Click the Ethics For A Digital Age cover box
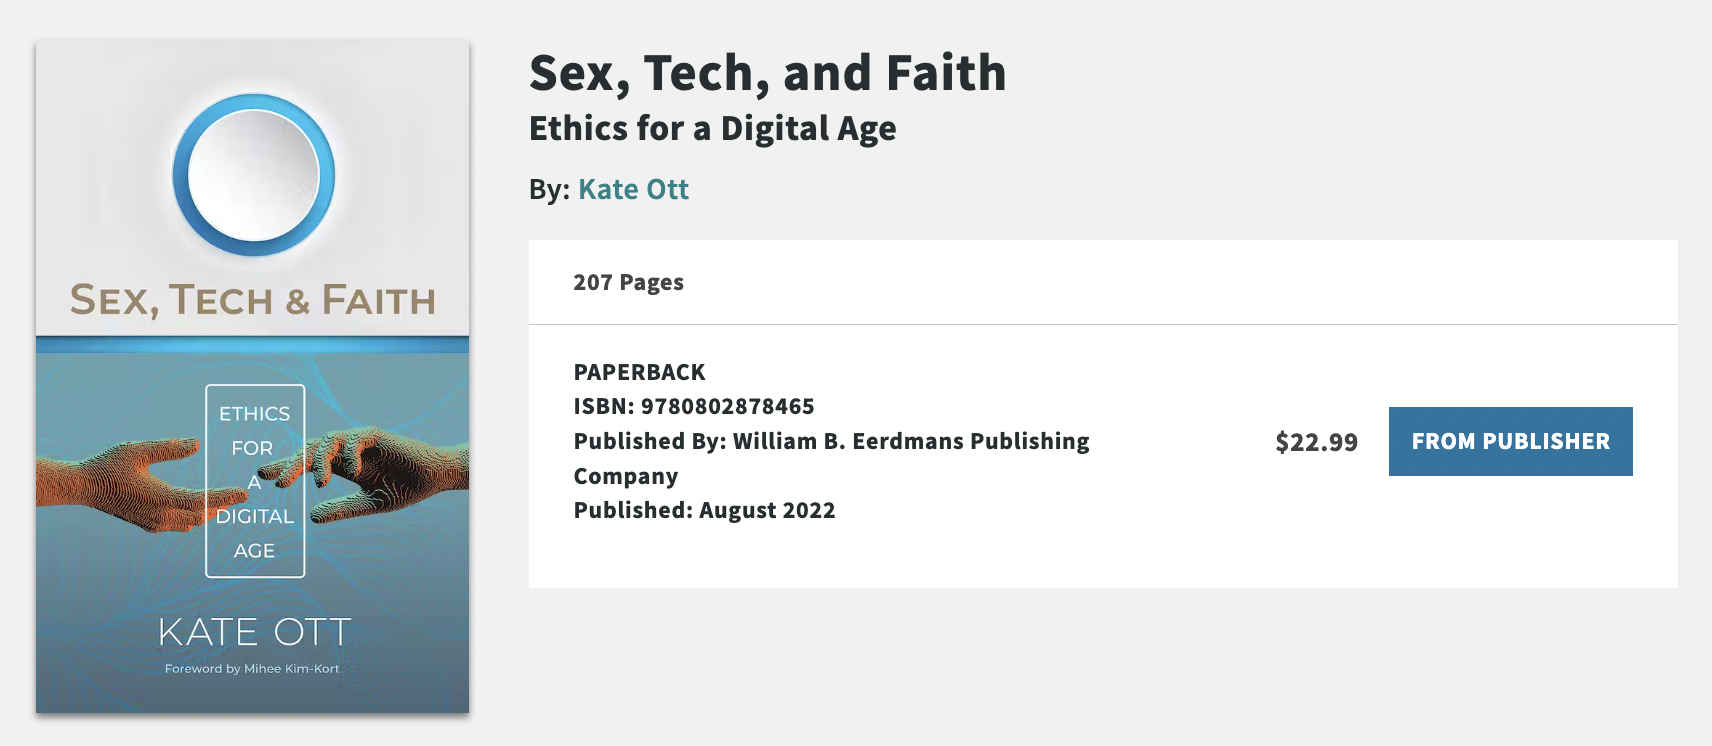Viewport: 1712px width, 746px height. pos(254,482)
